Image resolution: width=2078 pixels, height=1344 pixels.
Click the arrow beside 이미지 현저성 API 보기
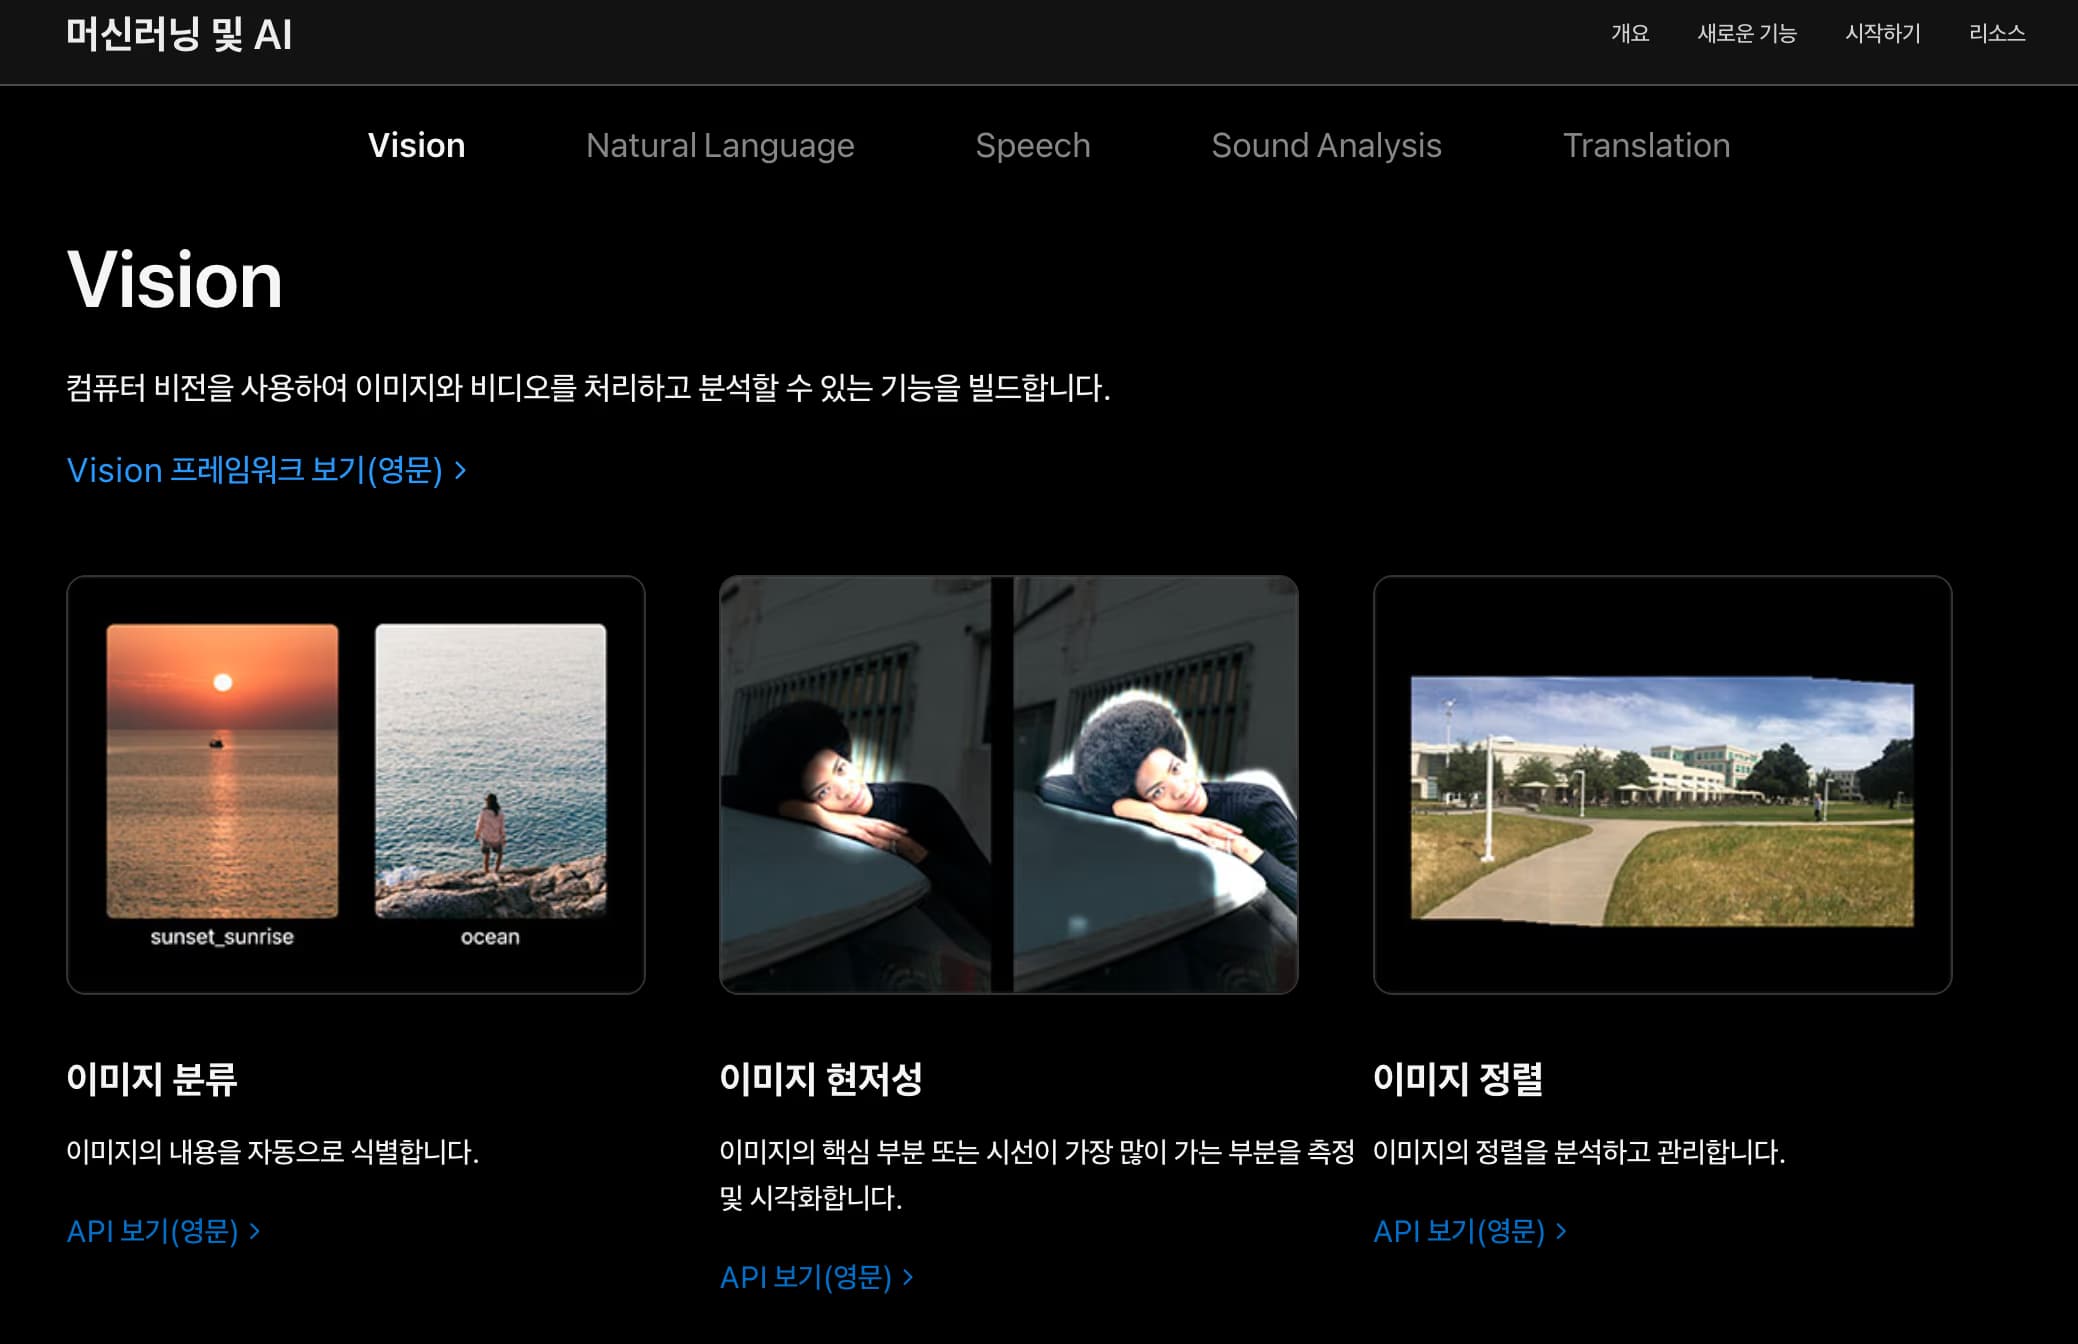(907, 1276)
